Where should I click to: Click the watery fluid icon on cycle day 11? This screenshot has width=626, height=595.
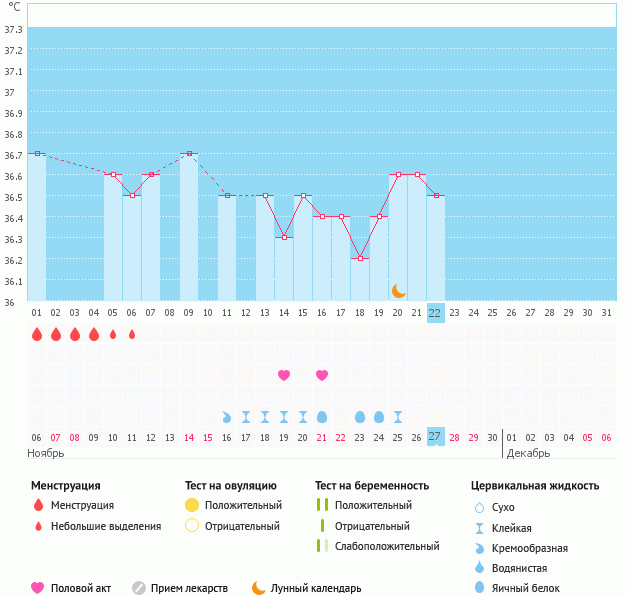227,416
